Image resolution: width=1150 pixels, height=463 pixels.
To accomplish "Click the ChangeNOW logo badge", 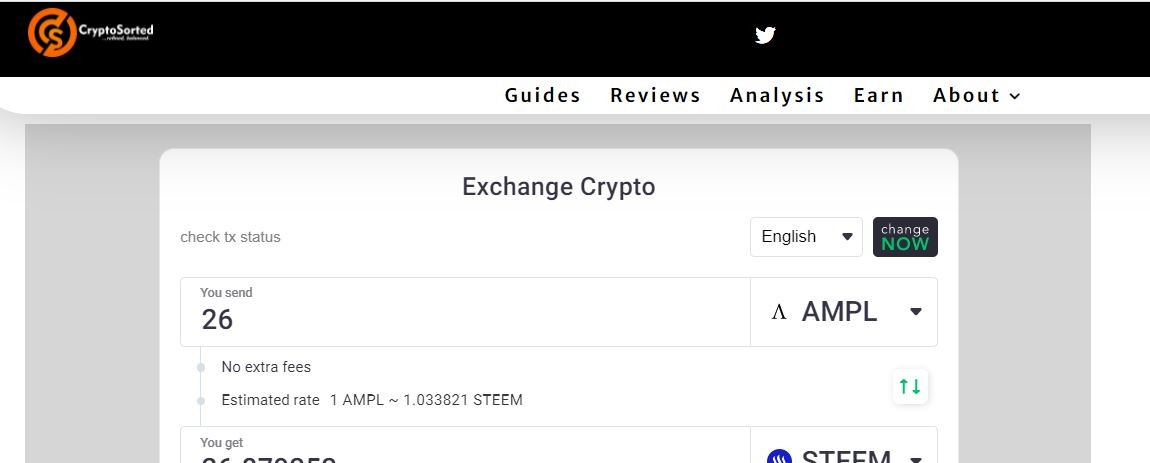I will coord(905,237).
